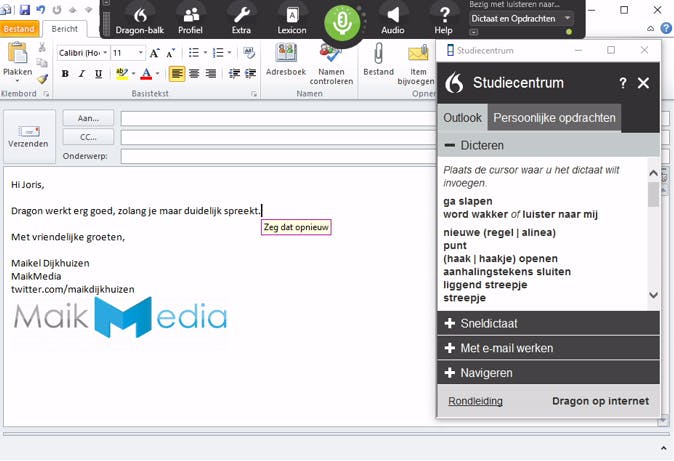The height and width of the screenshot is (461, 674).
Task: Toggle the green Dragon microphone
Action: [x=342, y=23]
